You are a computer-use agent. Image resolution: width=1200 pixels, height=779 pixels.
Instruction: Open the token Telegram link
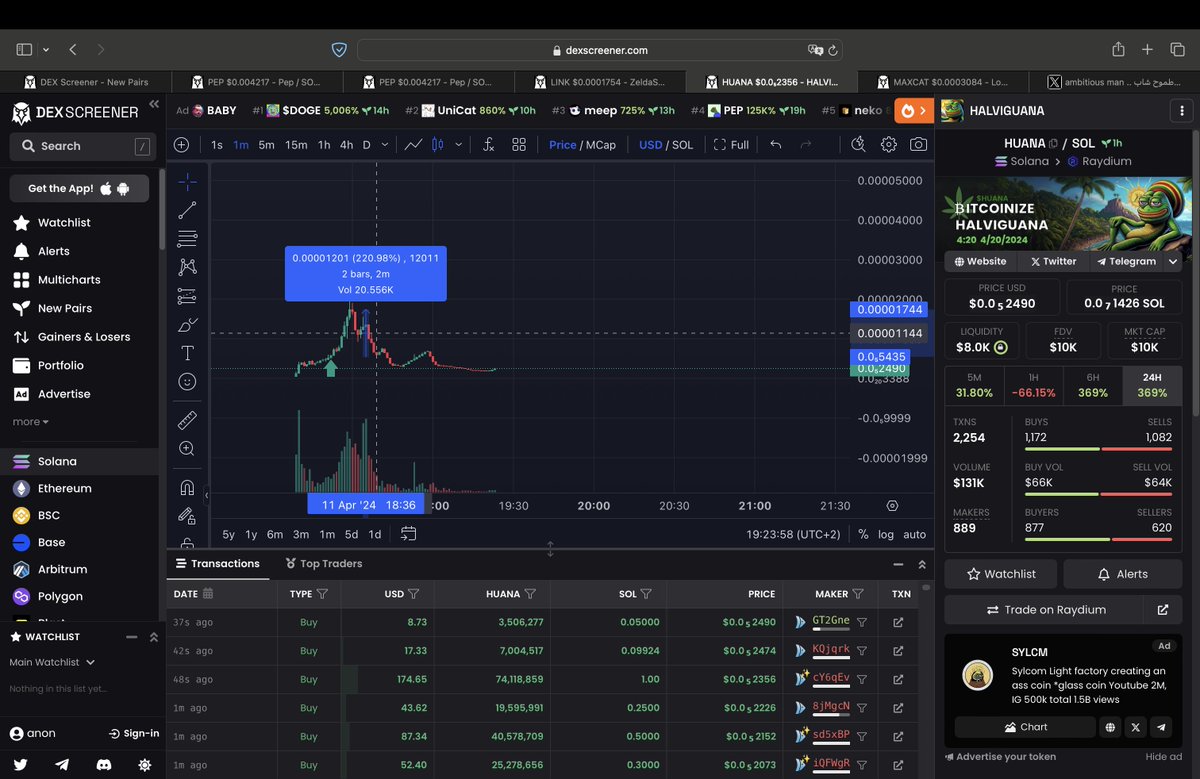(1126, 261)
